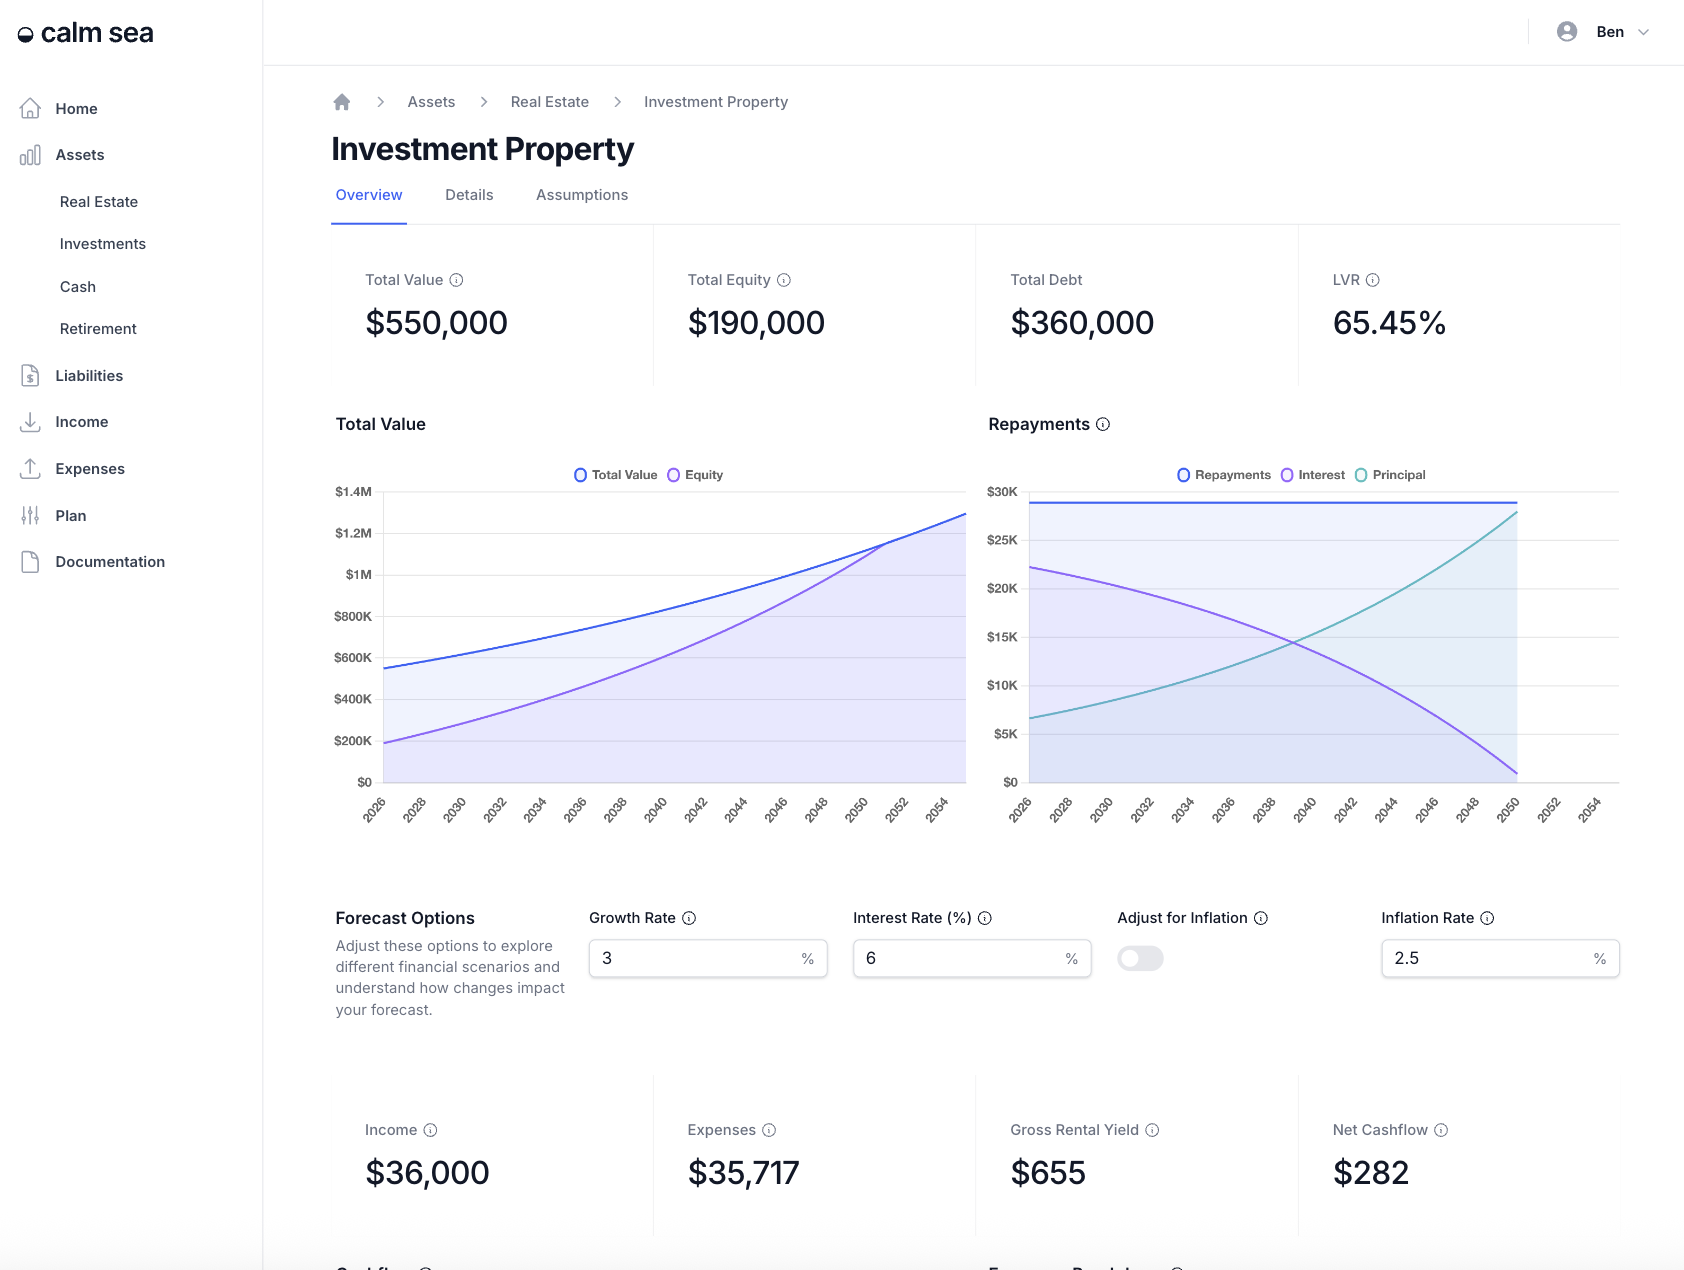Image resolution: width=1684 pixels, height=1270 pixels.
Task: Click the Liabilities icon in the sidebar
Action: (x=30, y=376)
